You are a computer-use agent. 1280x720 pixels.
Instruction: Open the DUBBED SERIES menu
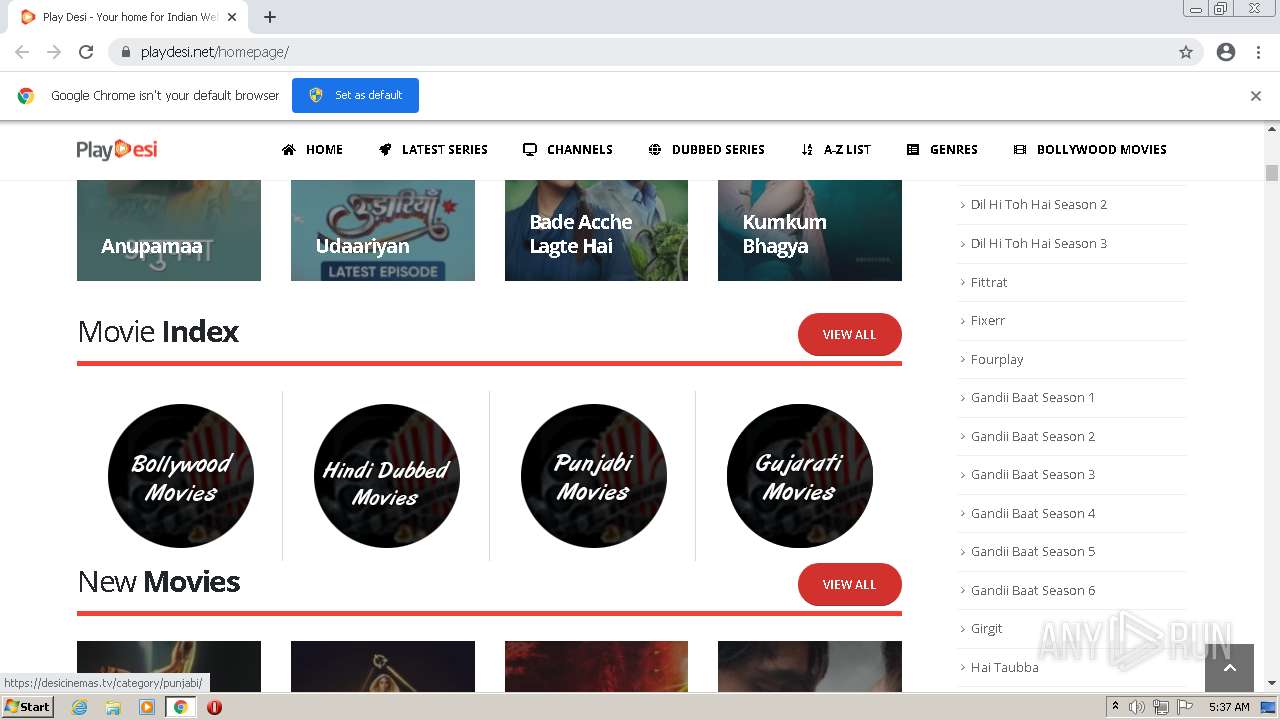707,150
